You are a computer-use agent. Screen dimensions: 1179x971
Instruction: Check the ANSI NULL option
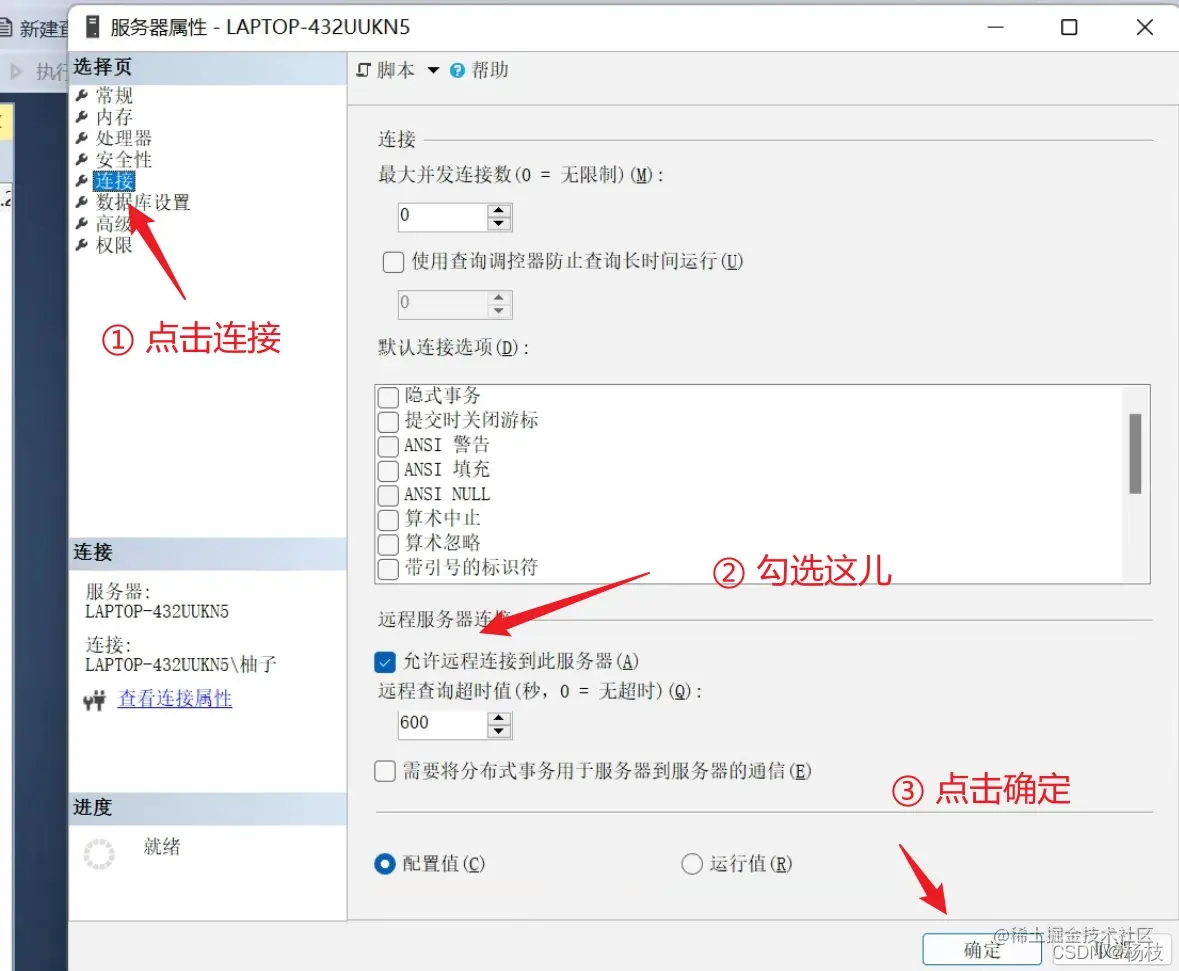388,495
